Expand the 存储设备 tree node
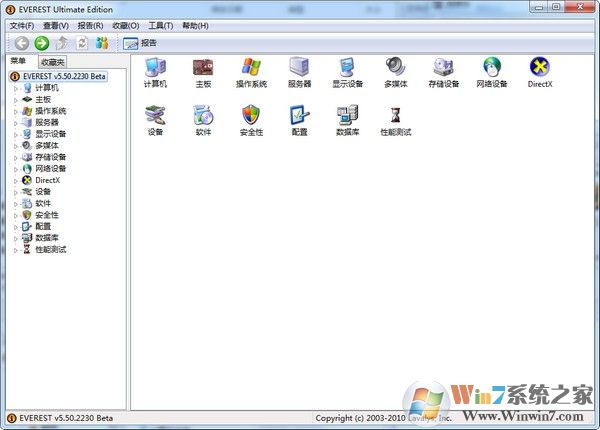600x430 pixels. pyautogui.click(x=16, y=157)
